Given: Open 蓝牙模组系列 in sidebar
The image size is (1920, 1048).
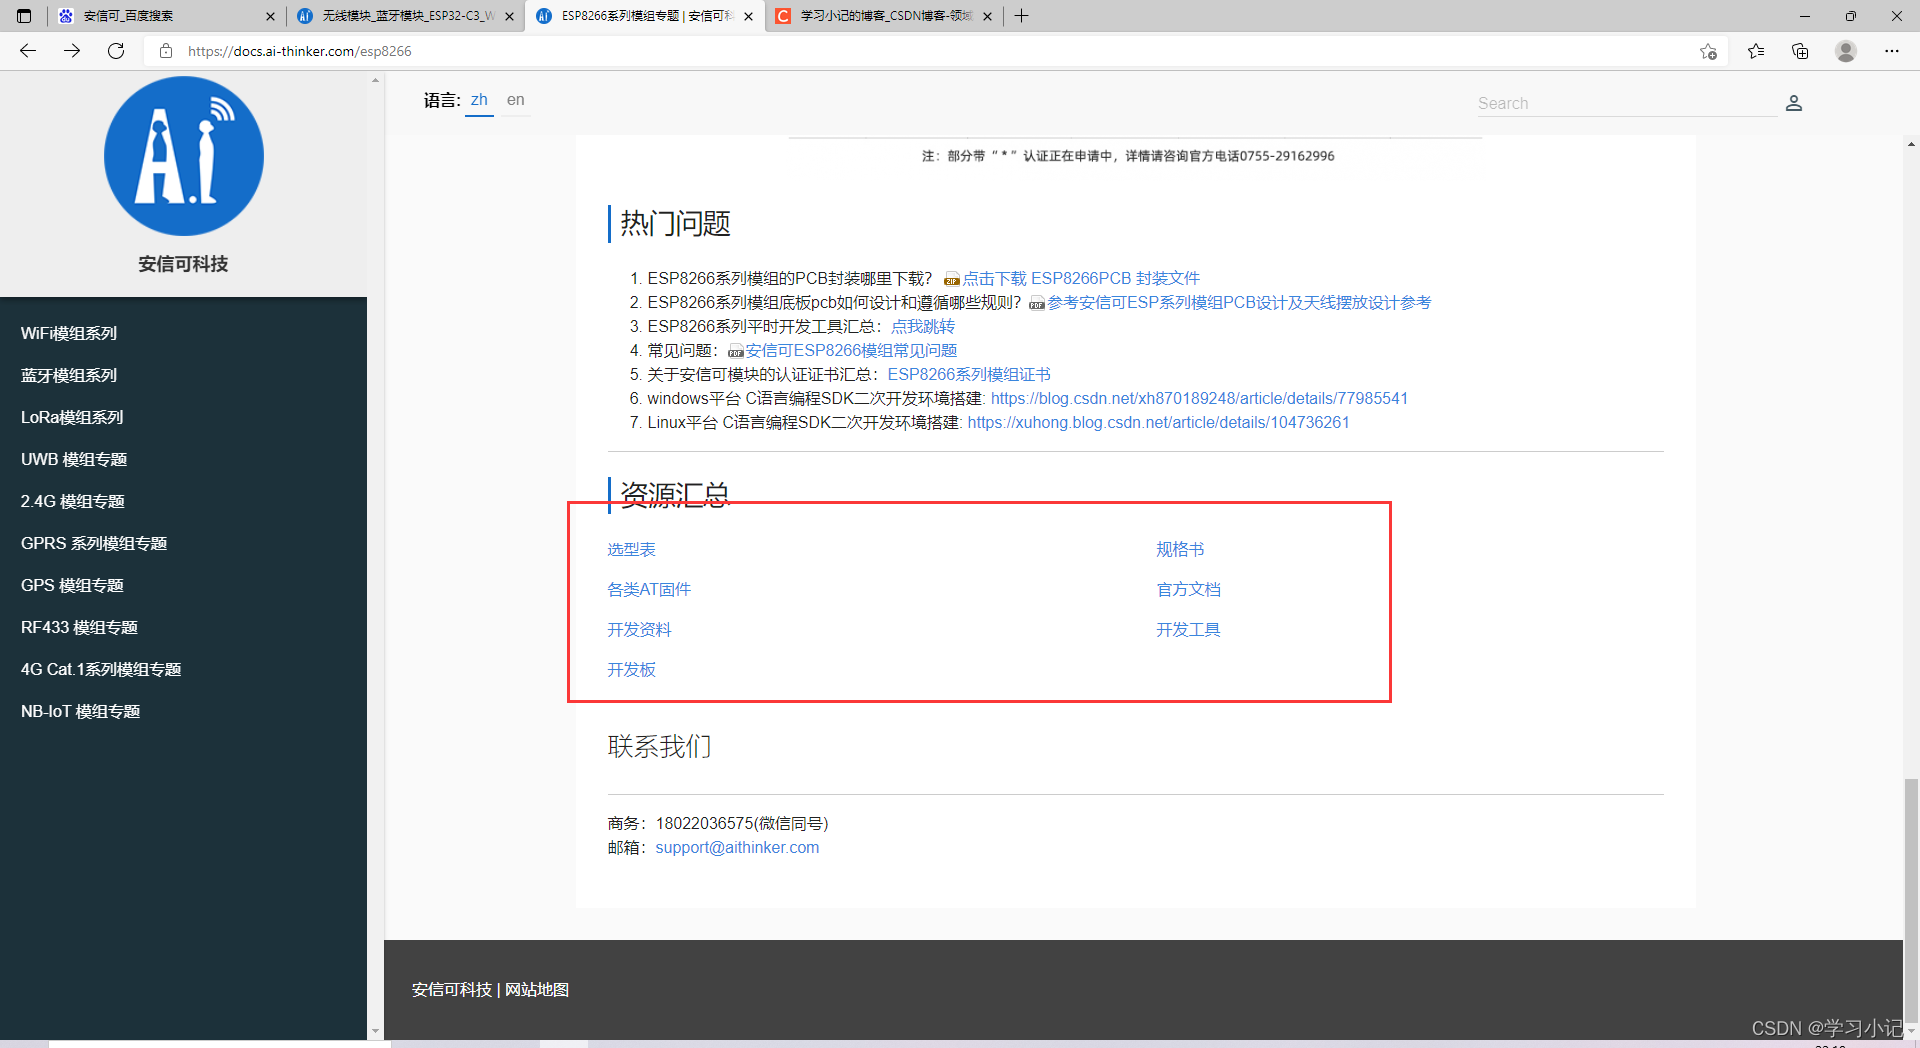Looking at the screenshot, I should [69, 376].
